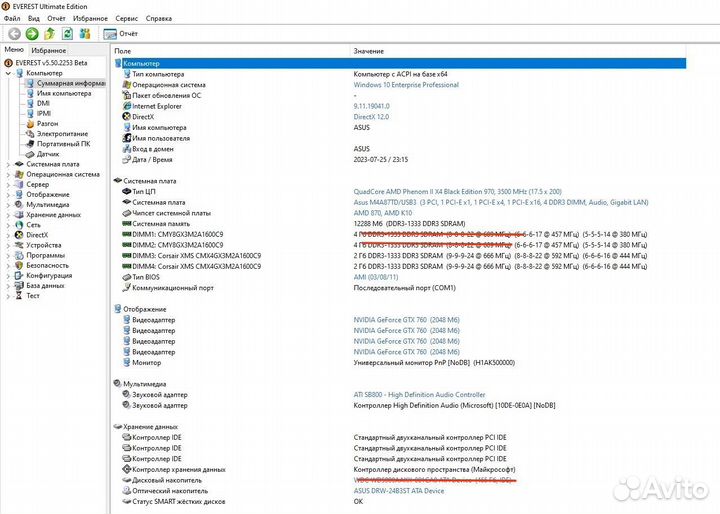Click the Разгон flame icon in tree
The width and height of the screenshot is (720, 514).
[30, 124]
